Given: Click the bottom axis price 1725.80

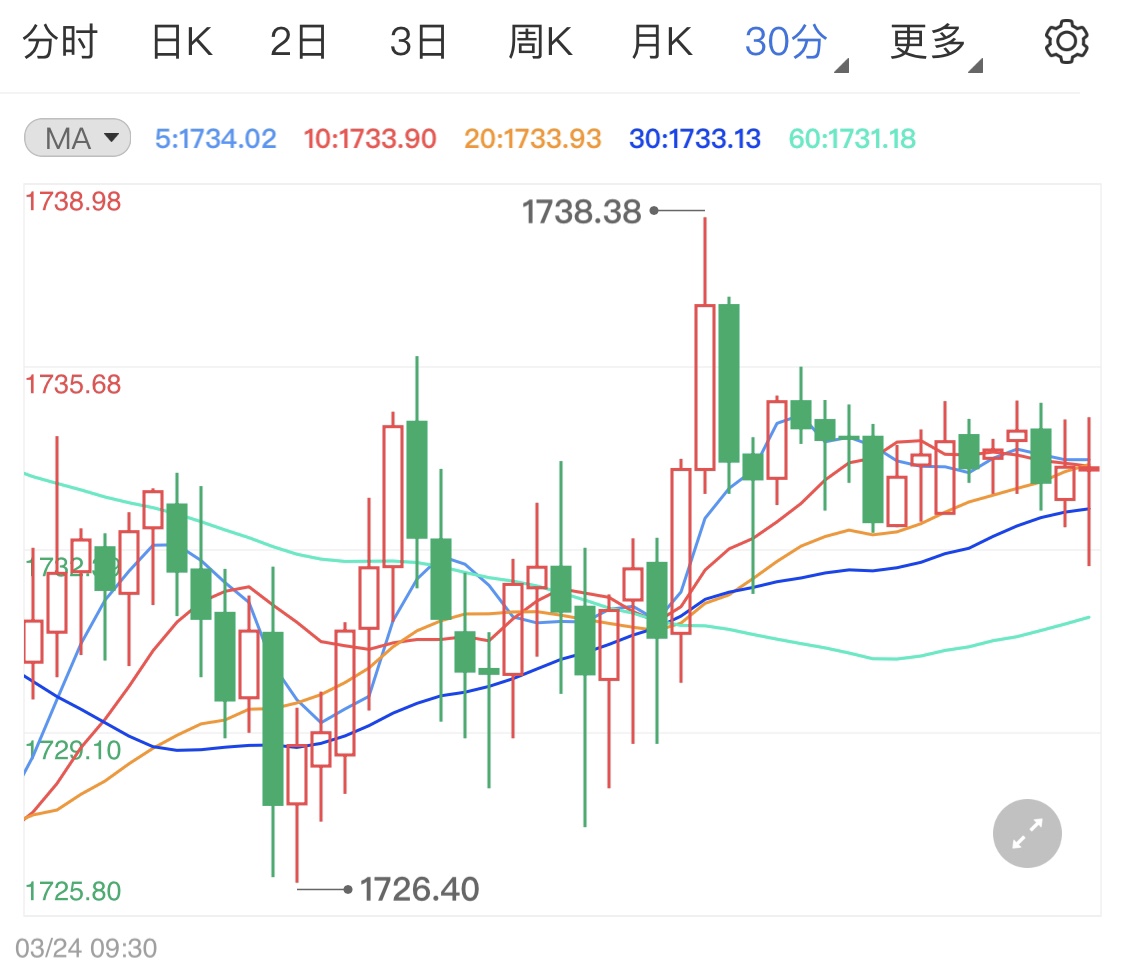Looking at the screenshot, I should 73,892.
